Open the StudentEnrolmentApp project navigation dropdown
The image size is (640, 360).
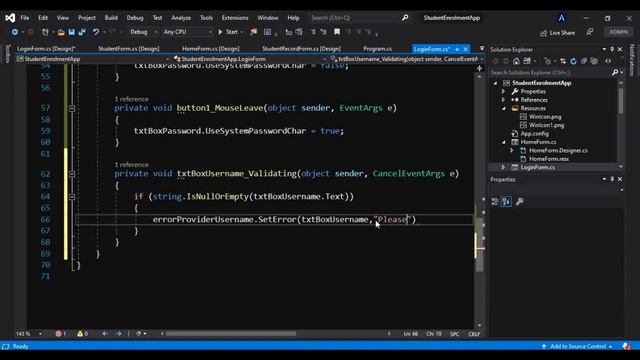tap(93, 59)
